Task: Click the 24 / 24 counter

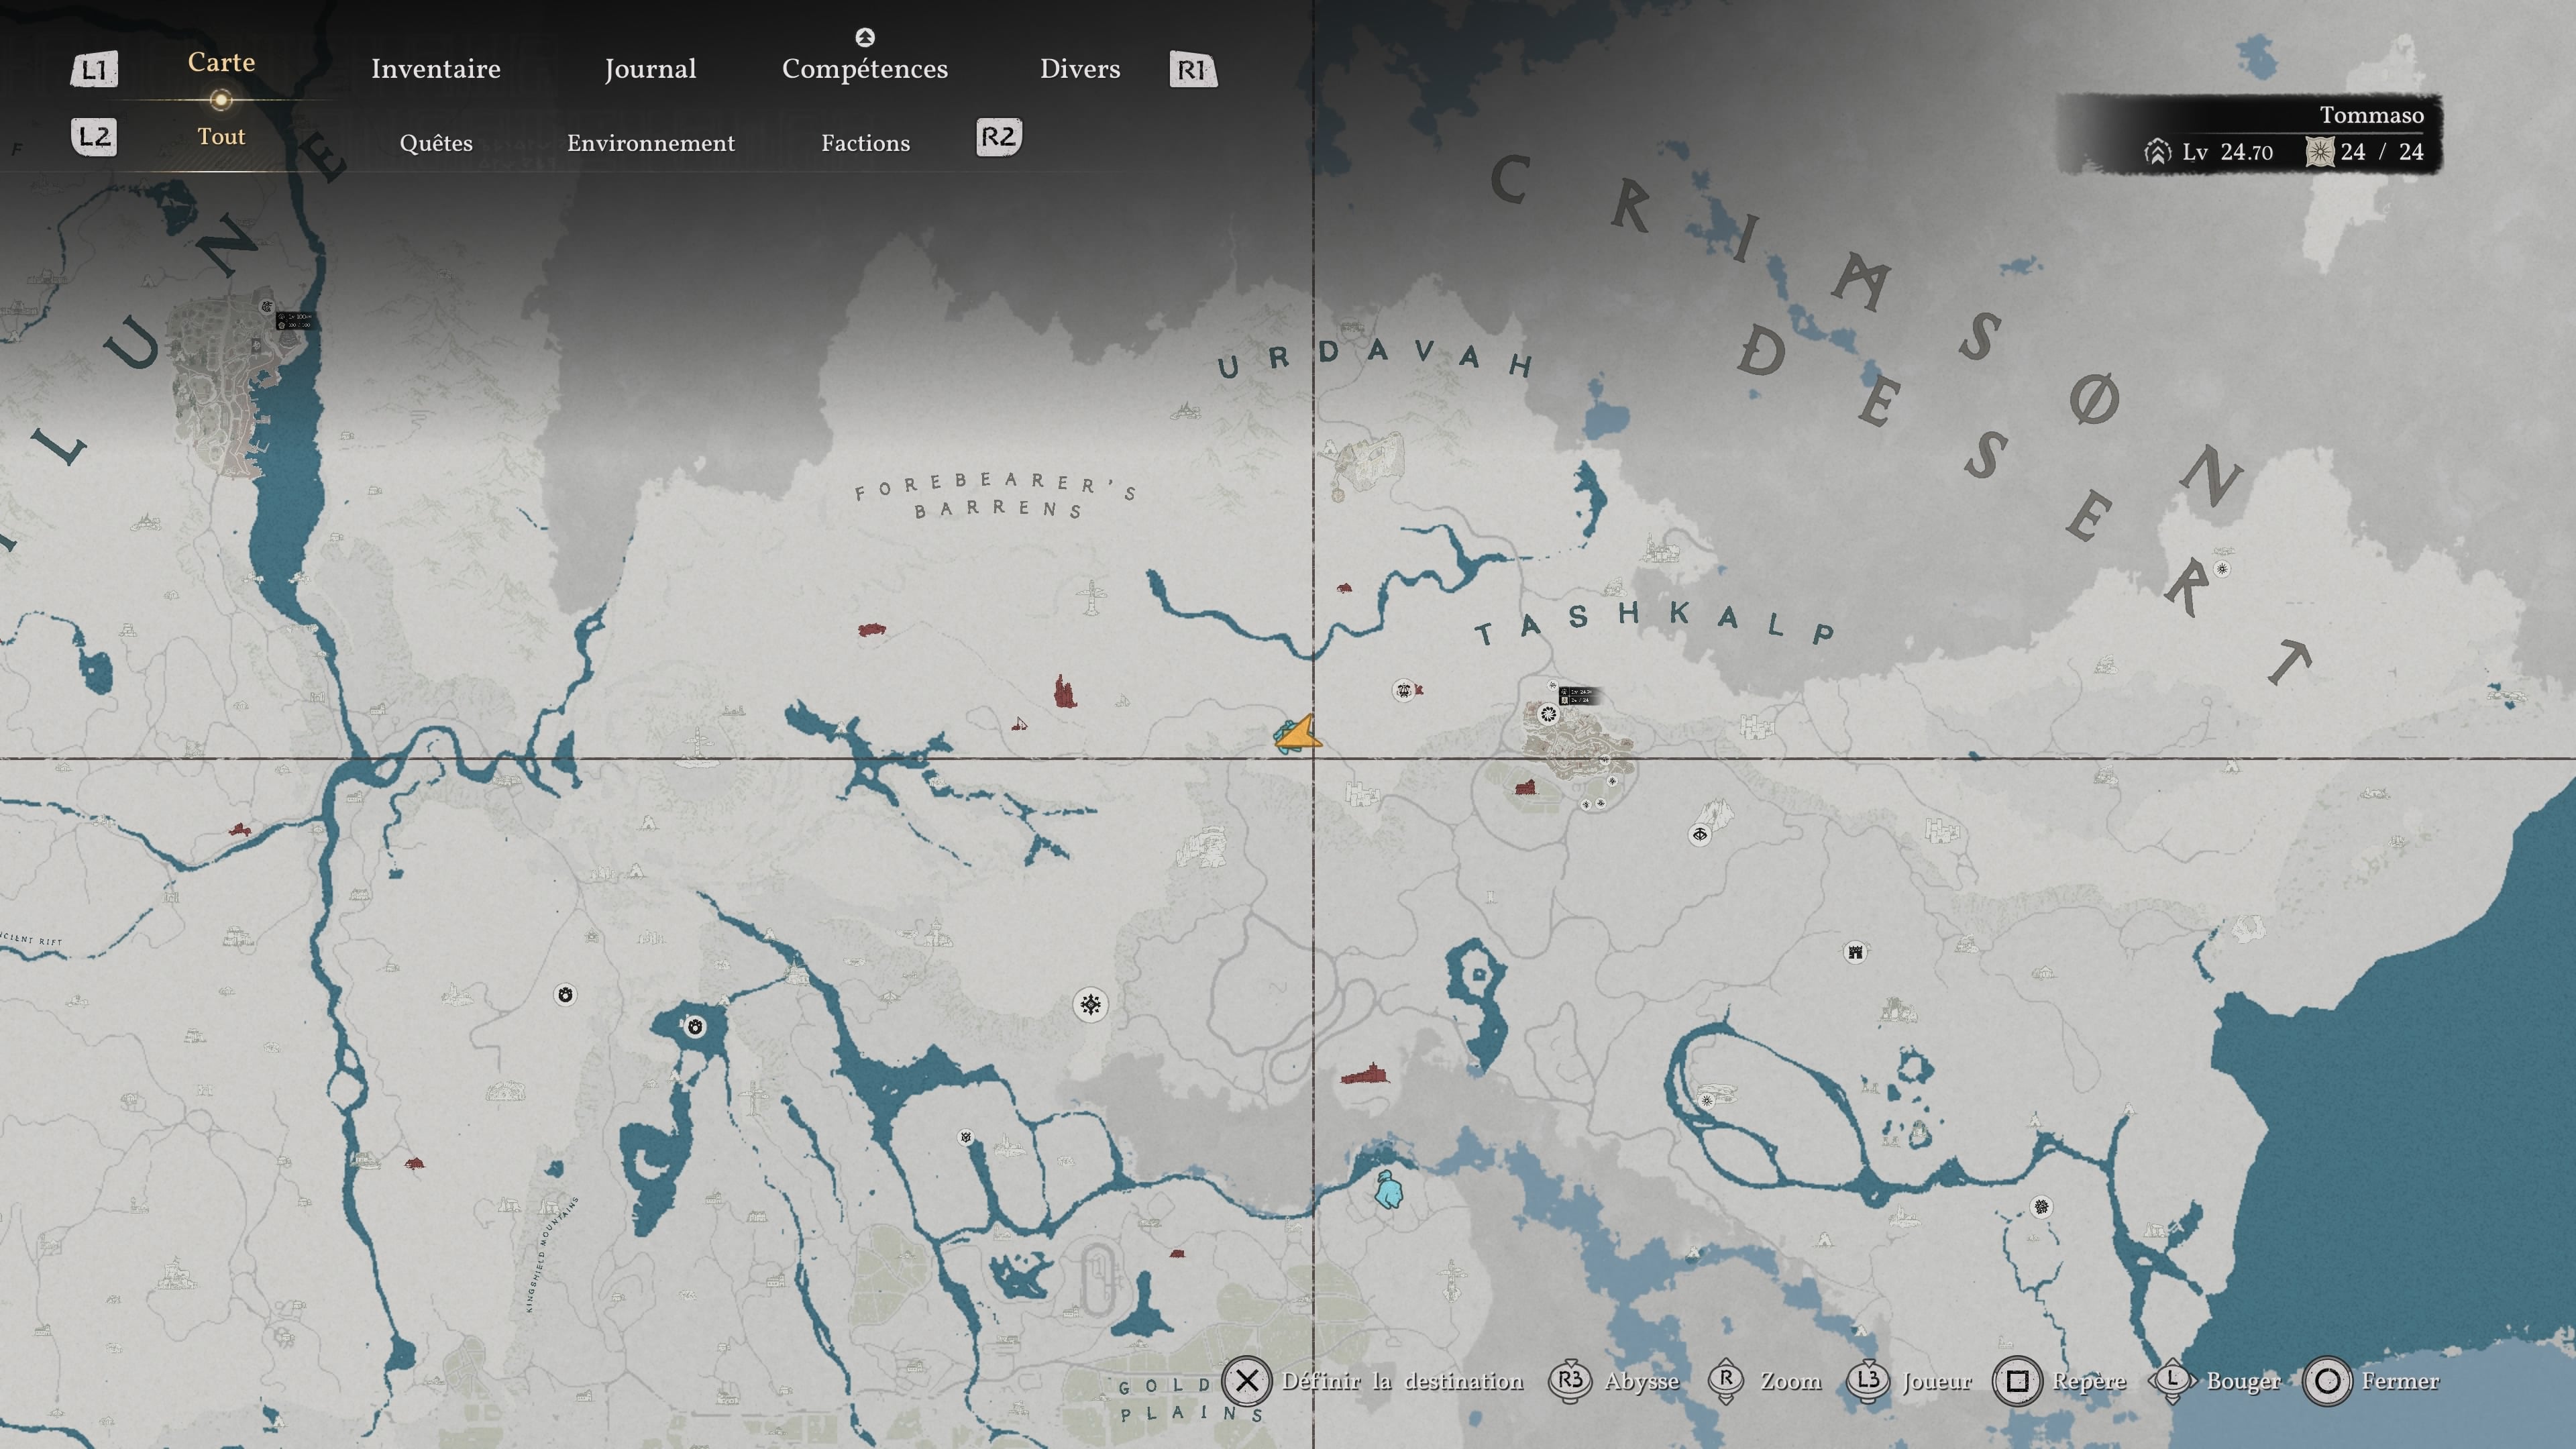Action: 2382,152
